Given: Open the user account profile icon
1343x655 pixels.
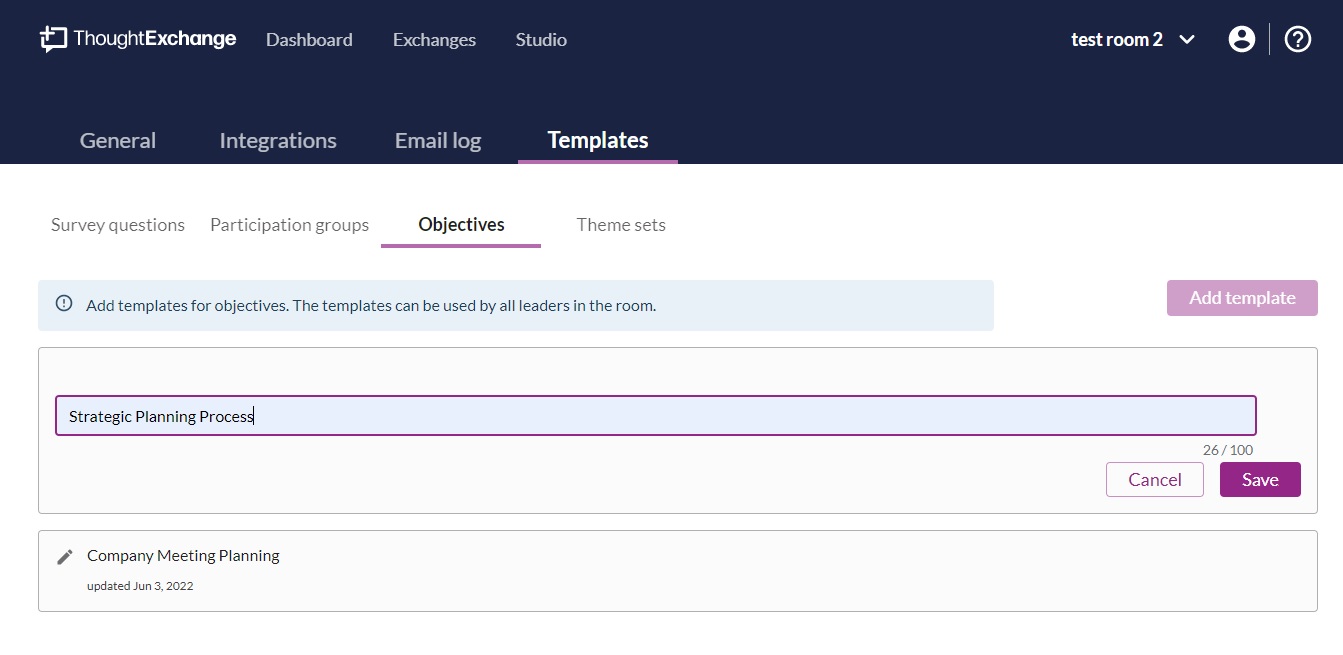Looking at the screenshot, I should (1241, 39).
